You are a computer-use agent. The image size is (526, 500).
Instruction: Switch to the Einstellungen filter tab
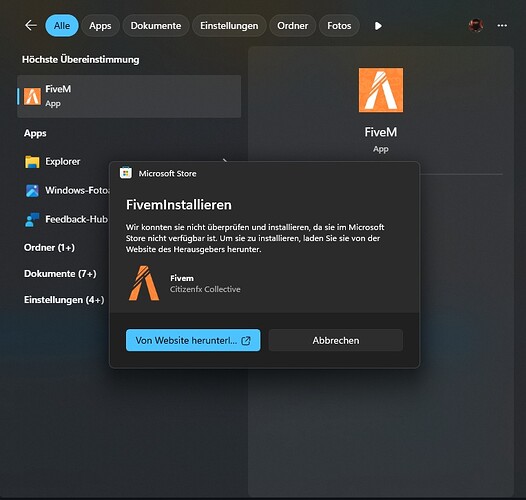tap(229, 26)
